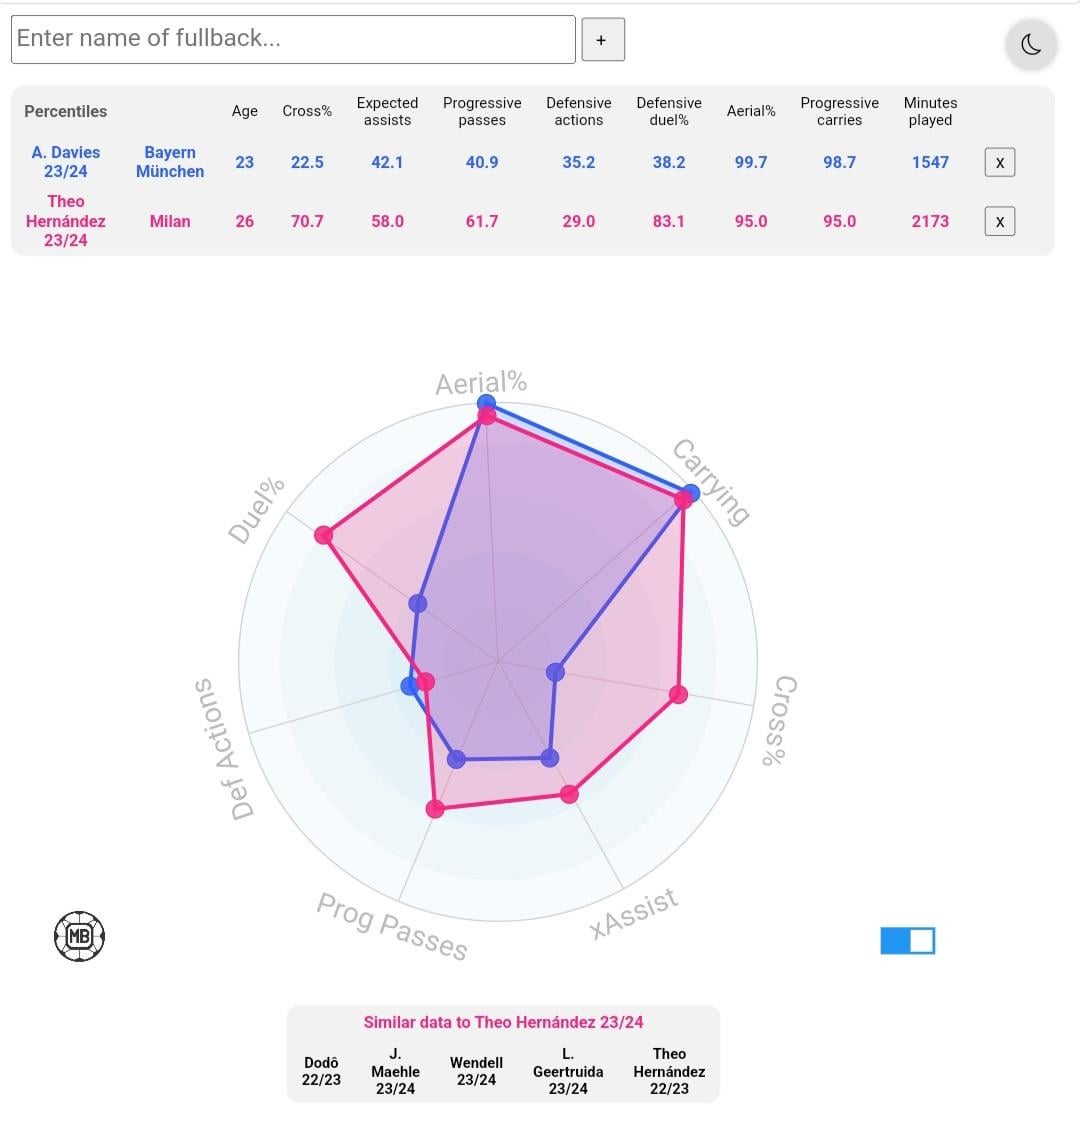Click the Carrying radar axis label
This screenshot has width=1080, height=1124.
coord(711,482)
